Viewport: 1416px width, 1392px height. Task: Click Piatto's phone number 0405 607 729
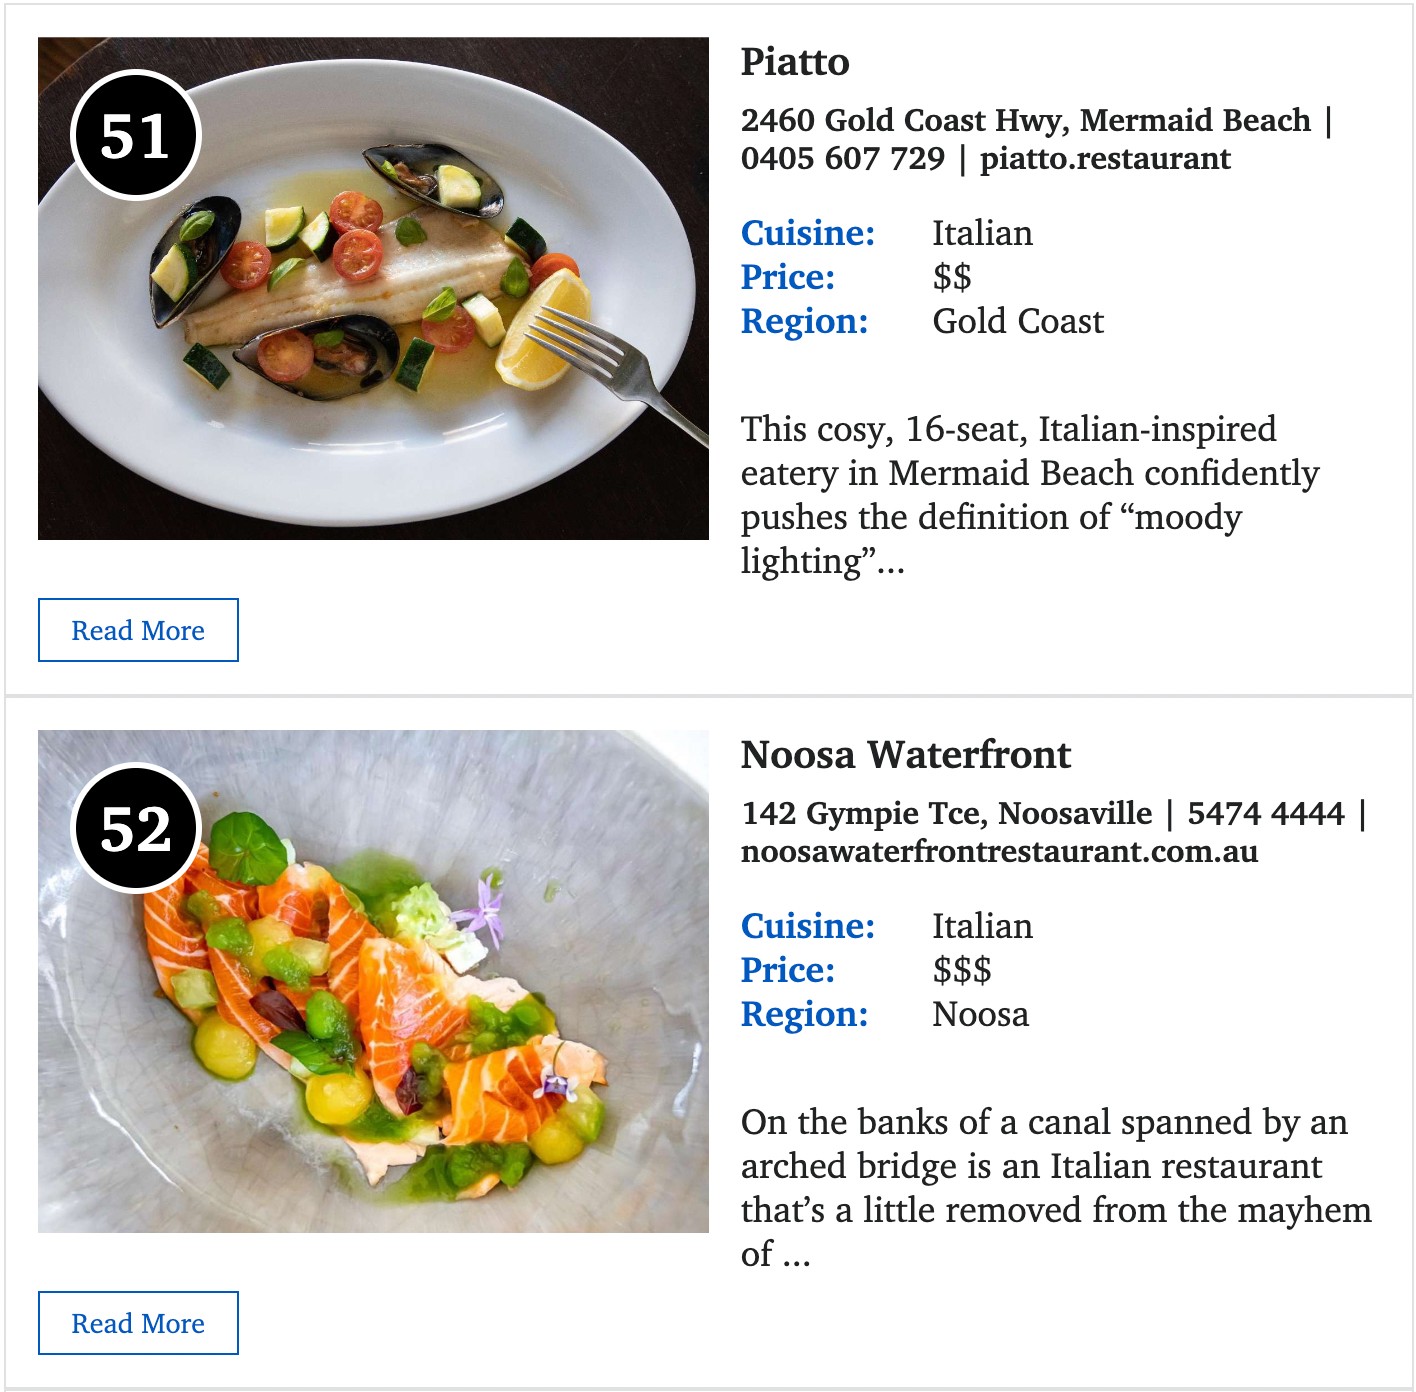coord(842,158)
